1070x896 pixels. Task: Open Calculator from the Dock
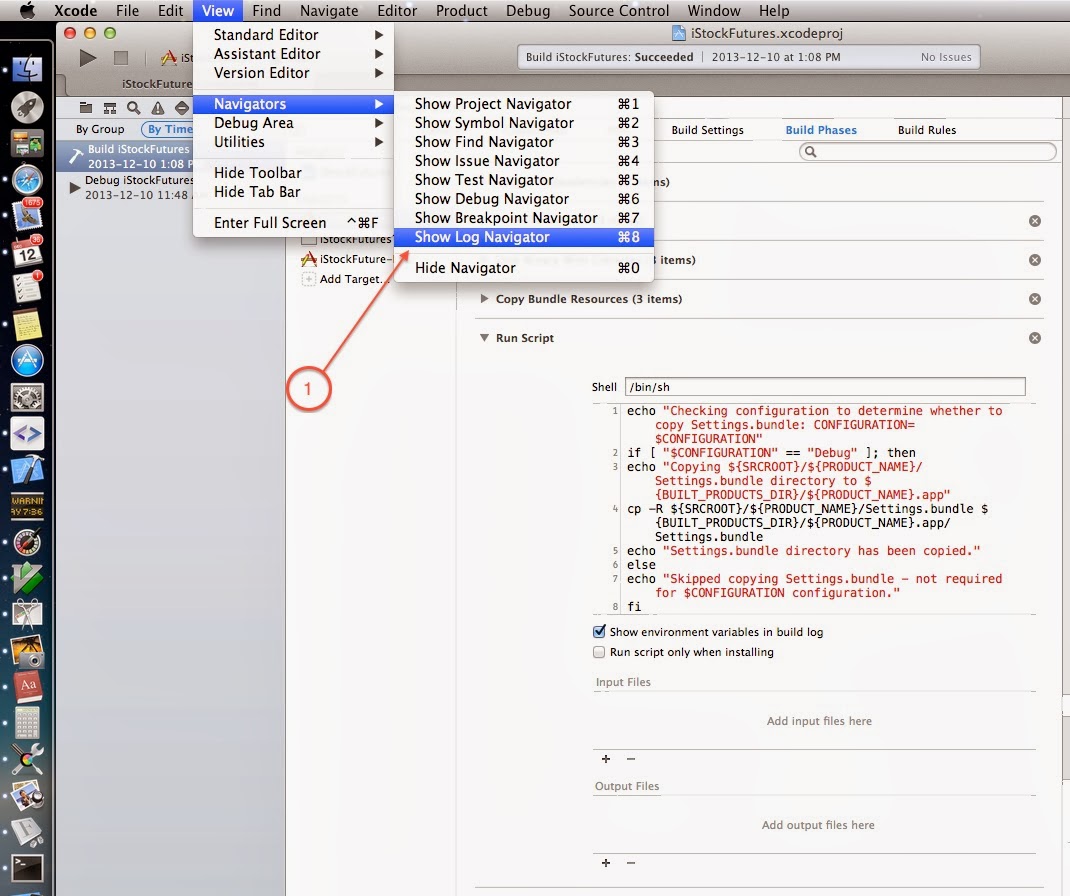point(27,723)
